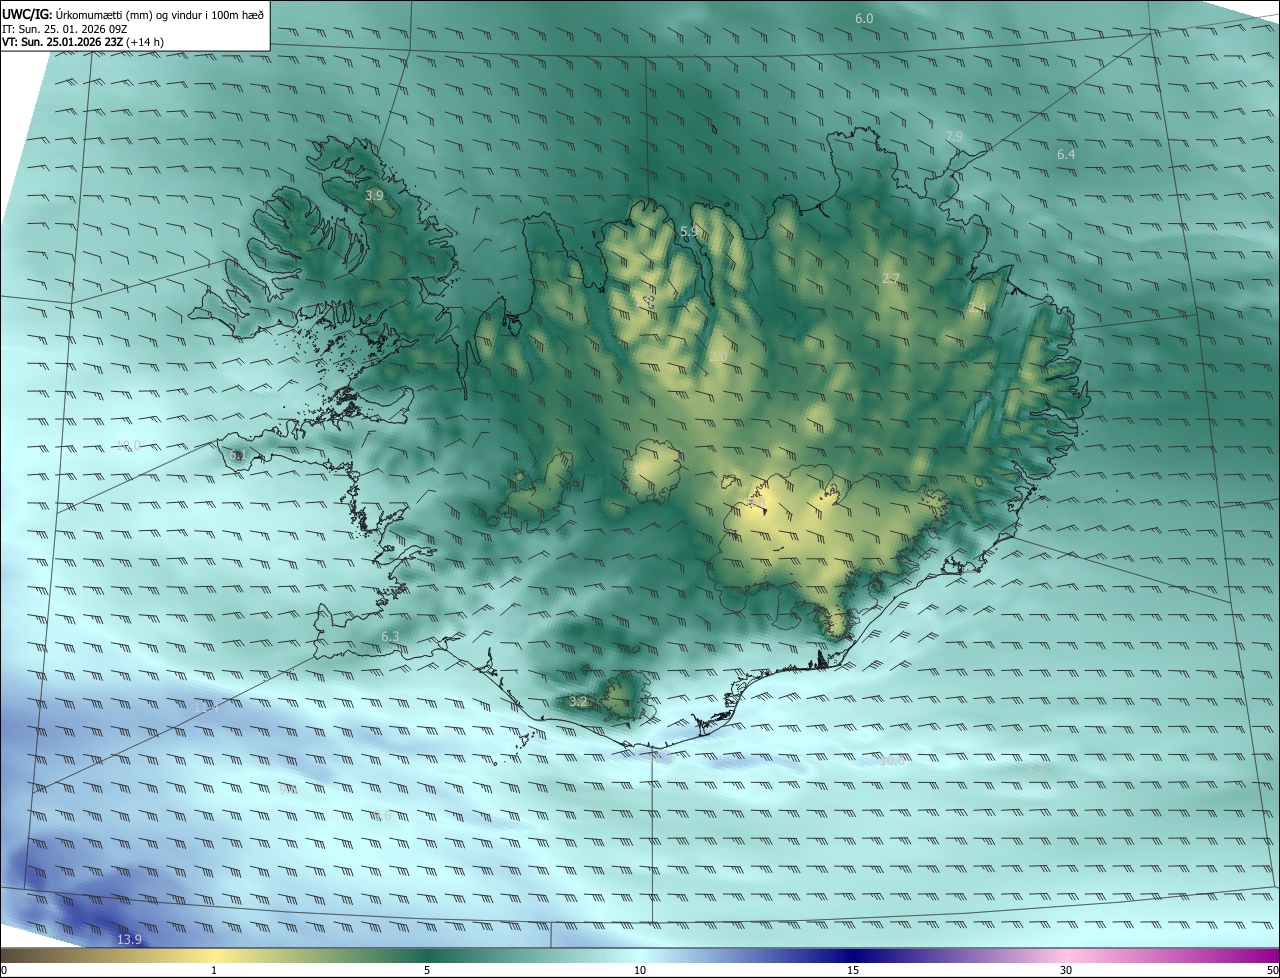The height and width of the screenshot is (978, 1280).
Task: Click the 0 tick label on the color scale
Action: click(4, 970)
